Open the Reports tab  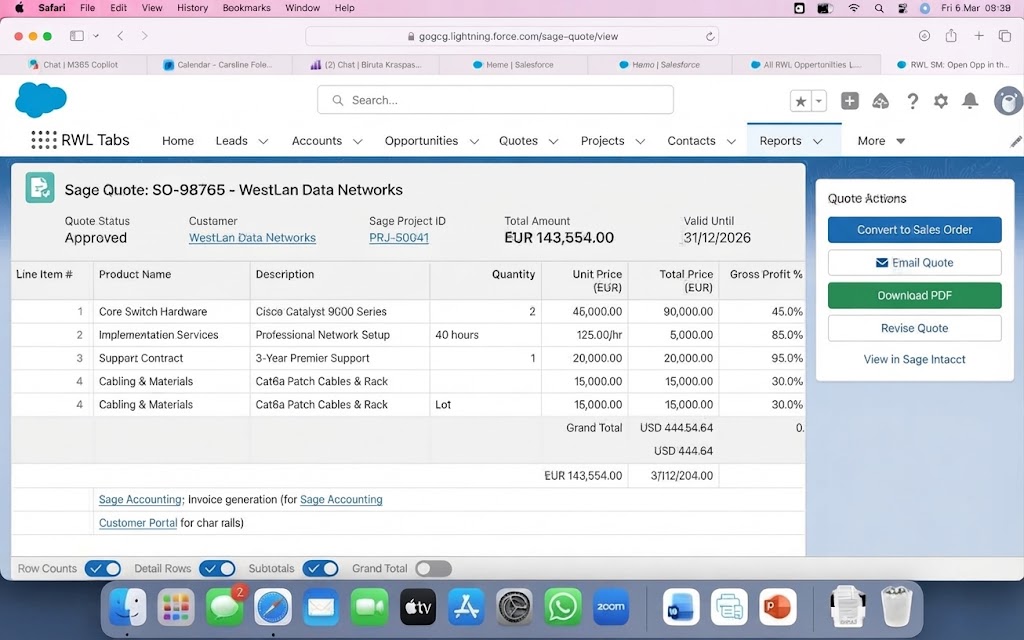(780, 141)
